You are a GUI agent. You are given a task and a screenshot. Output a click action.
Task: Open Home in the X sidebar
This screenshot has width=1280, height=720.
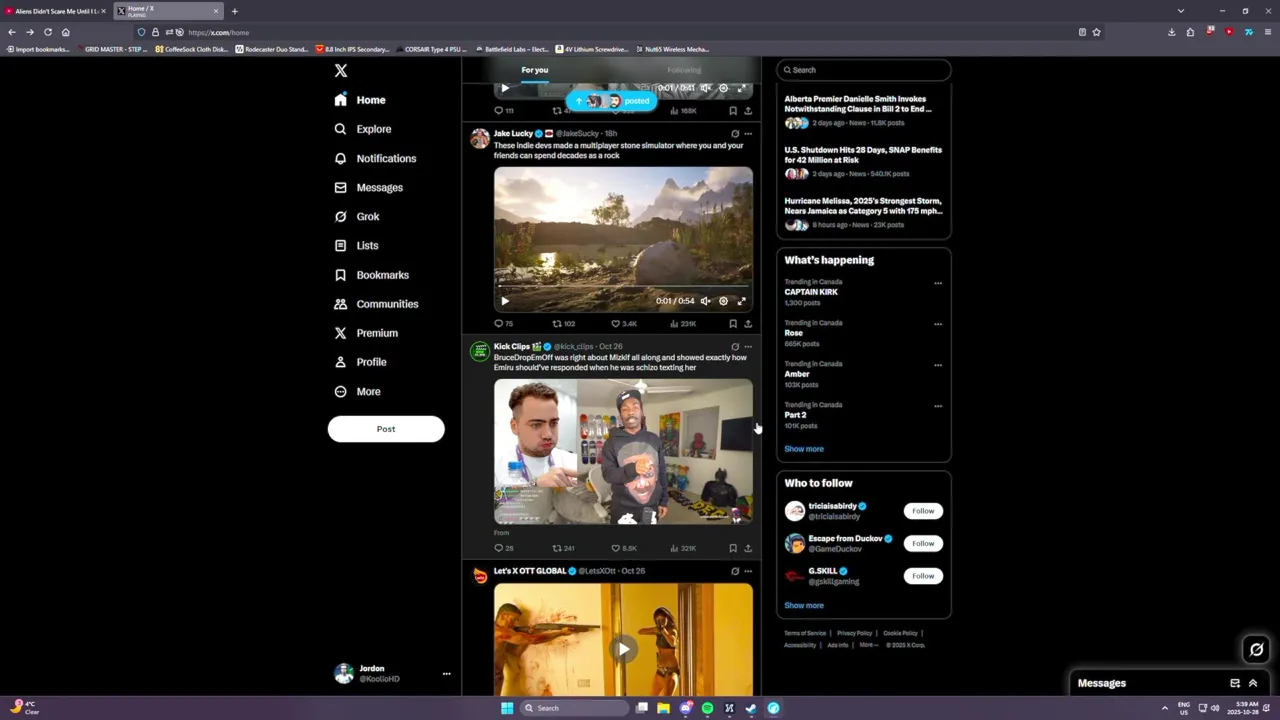360,100
